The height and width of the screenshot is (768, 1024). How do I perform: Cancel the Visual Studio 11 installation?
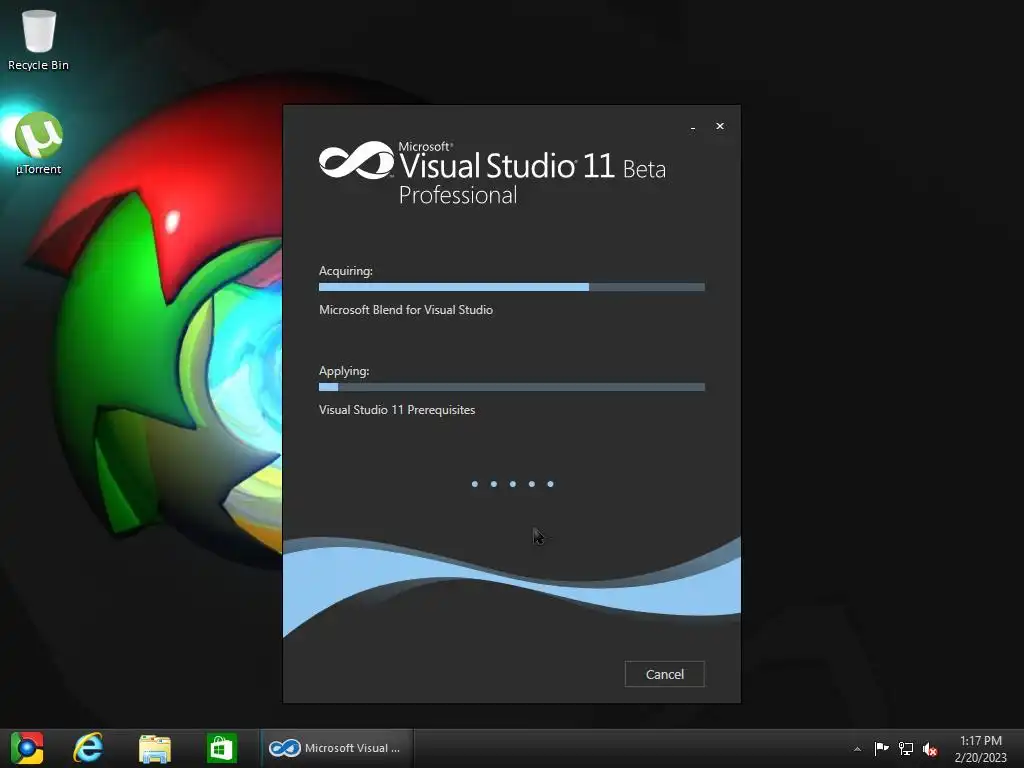664,674
